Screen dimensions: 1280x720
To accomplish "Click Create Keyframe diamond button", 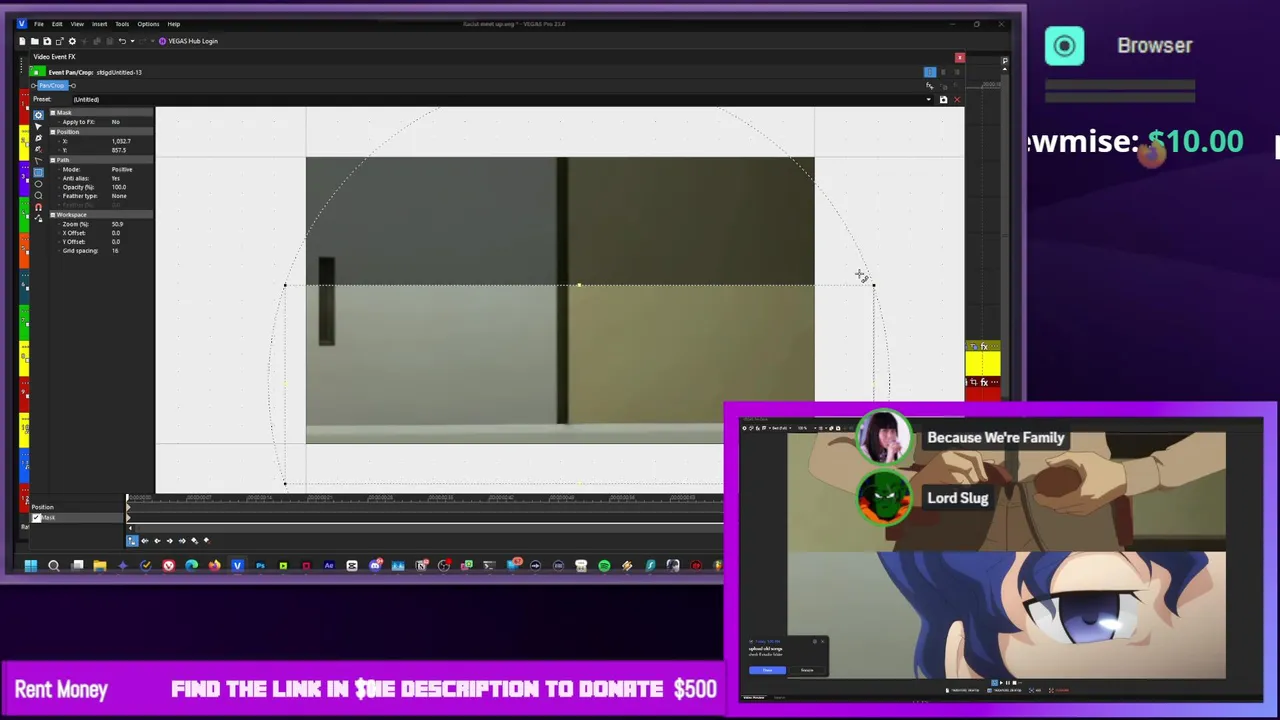I will point(195,541).
